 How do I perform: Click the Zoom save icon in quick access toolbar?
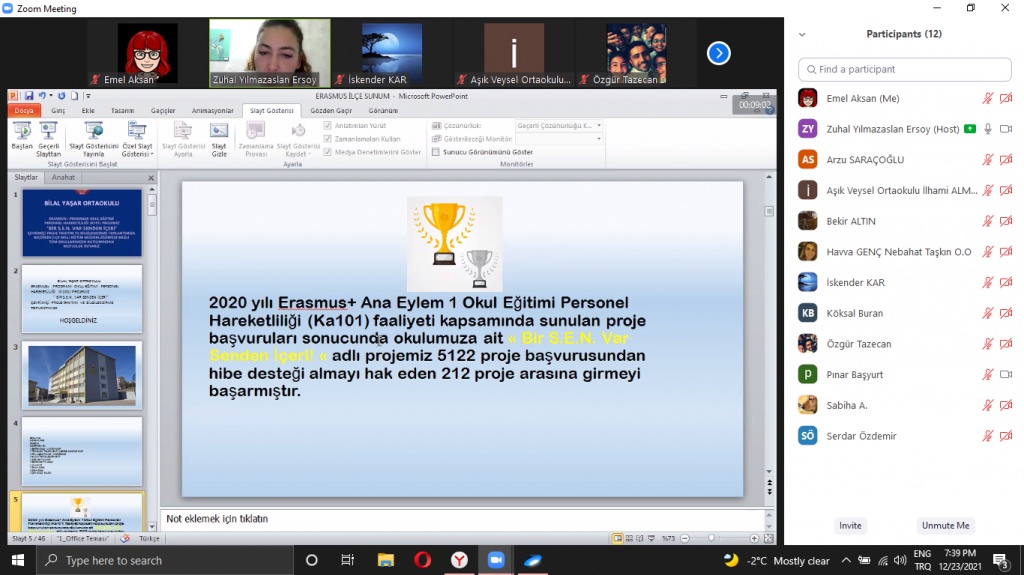29,96
